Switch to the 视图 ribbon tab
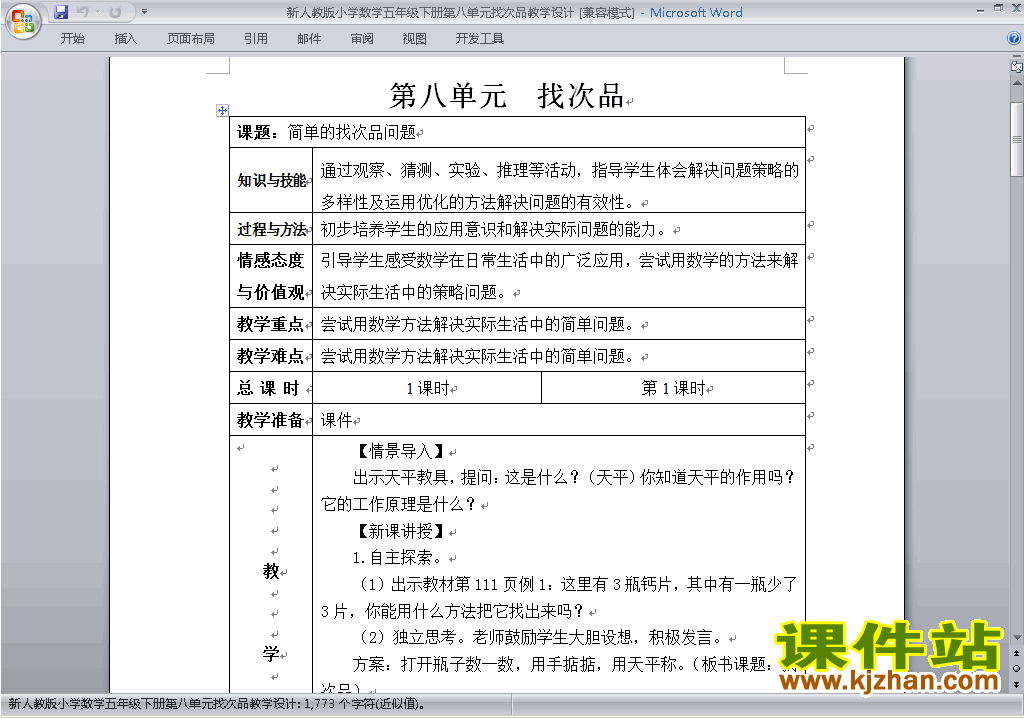Screen dimensions: 1024x718 click(415, 39)
